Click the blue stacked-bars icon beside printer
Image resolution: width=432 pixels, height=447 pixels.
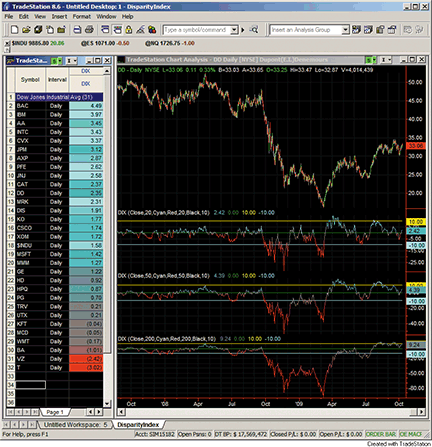[x=105, y=30]
